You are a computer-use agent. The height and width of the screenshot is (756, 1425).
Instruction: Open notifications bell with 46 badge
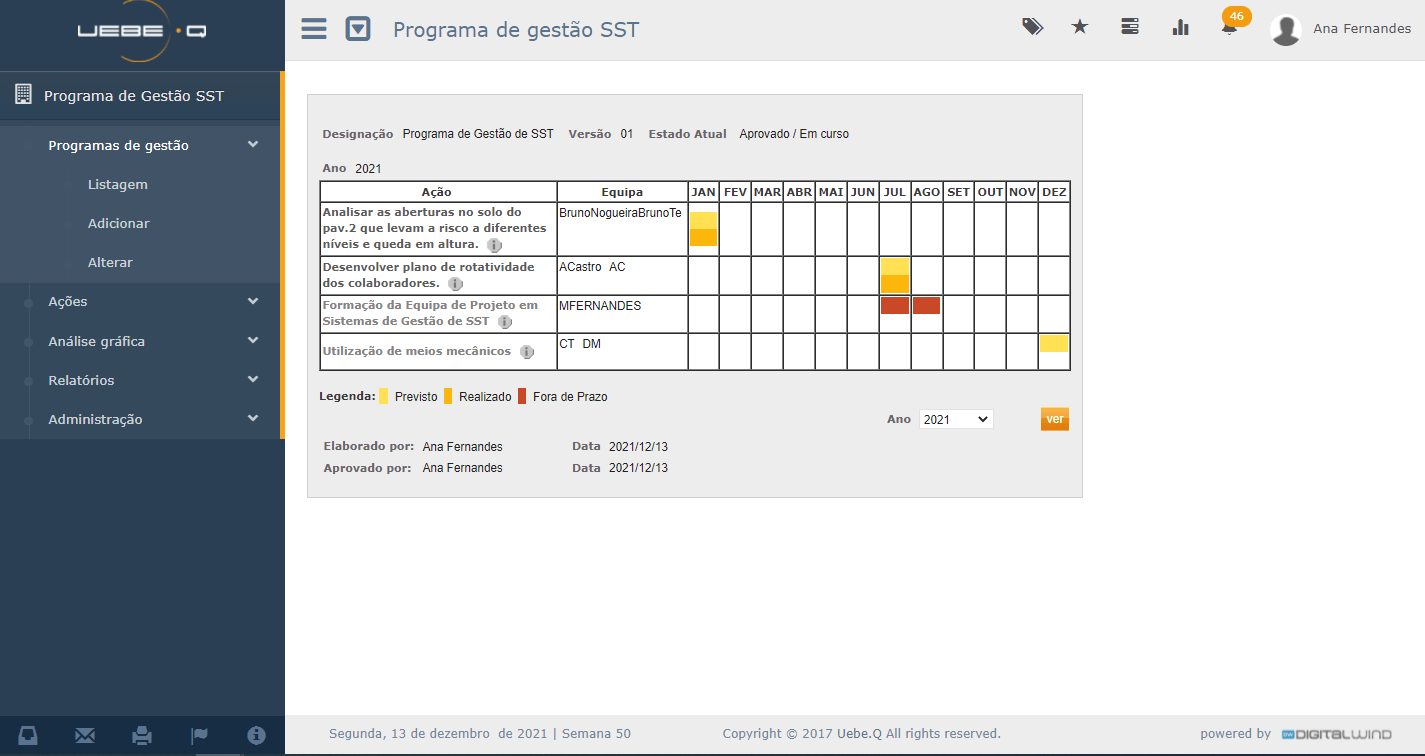1230,27
